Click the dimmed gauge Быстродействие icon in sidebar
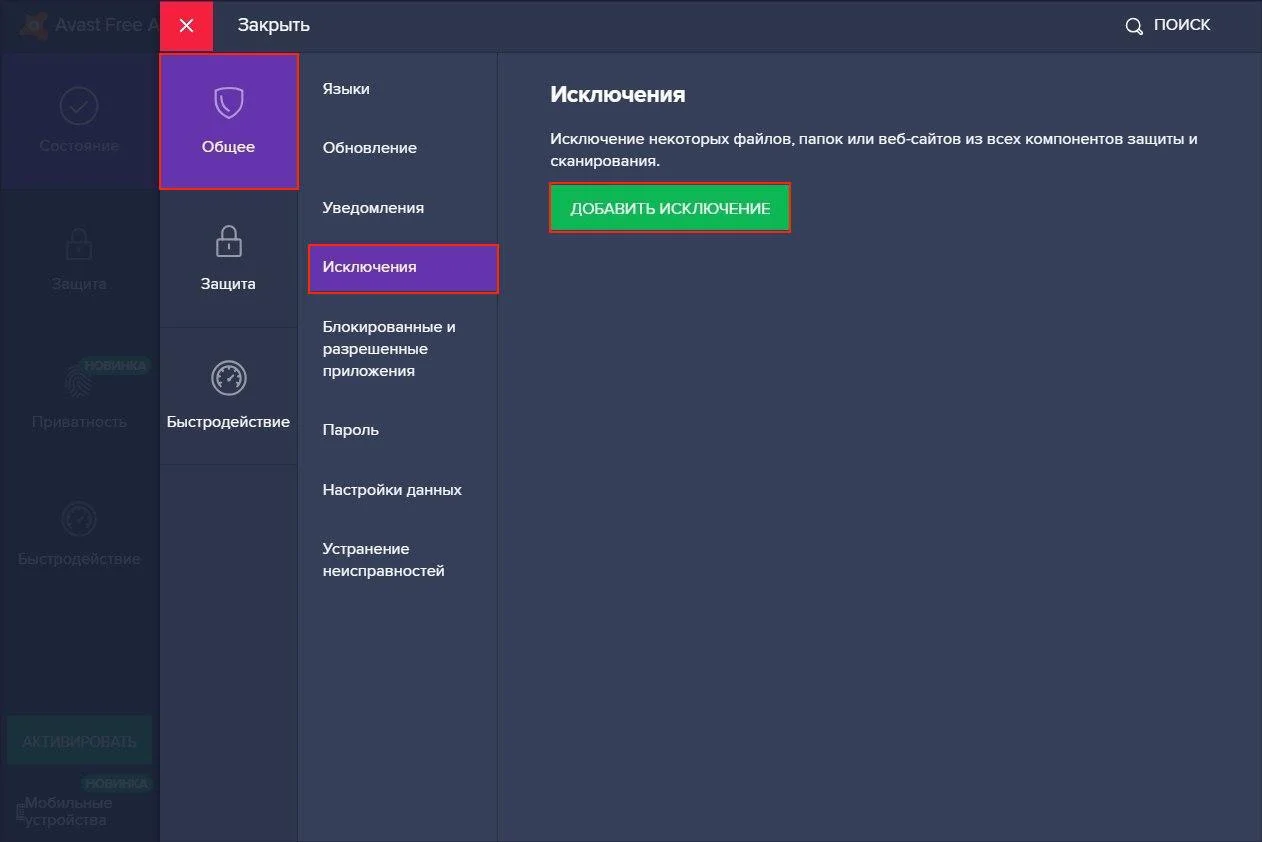Image resolution: width=1262 pixels, height=842 pixels. pyautogui.click(x=79, y=519)
